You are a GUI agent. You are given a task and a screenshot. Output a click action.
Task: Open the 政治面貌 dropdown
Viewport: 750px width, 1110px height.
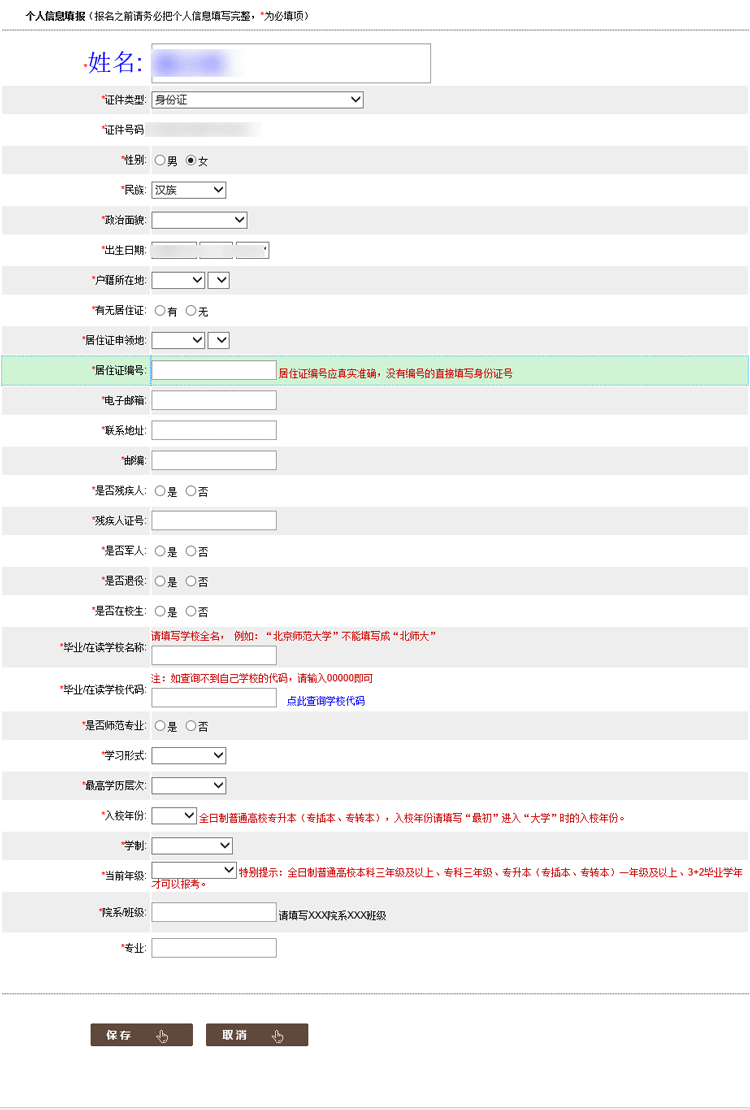coord(199,220)
